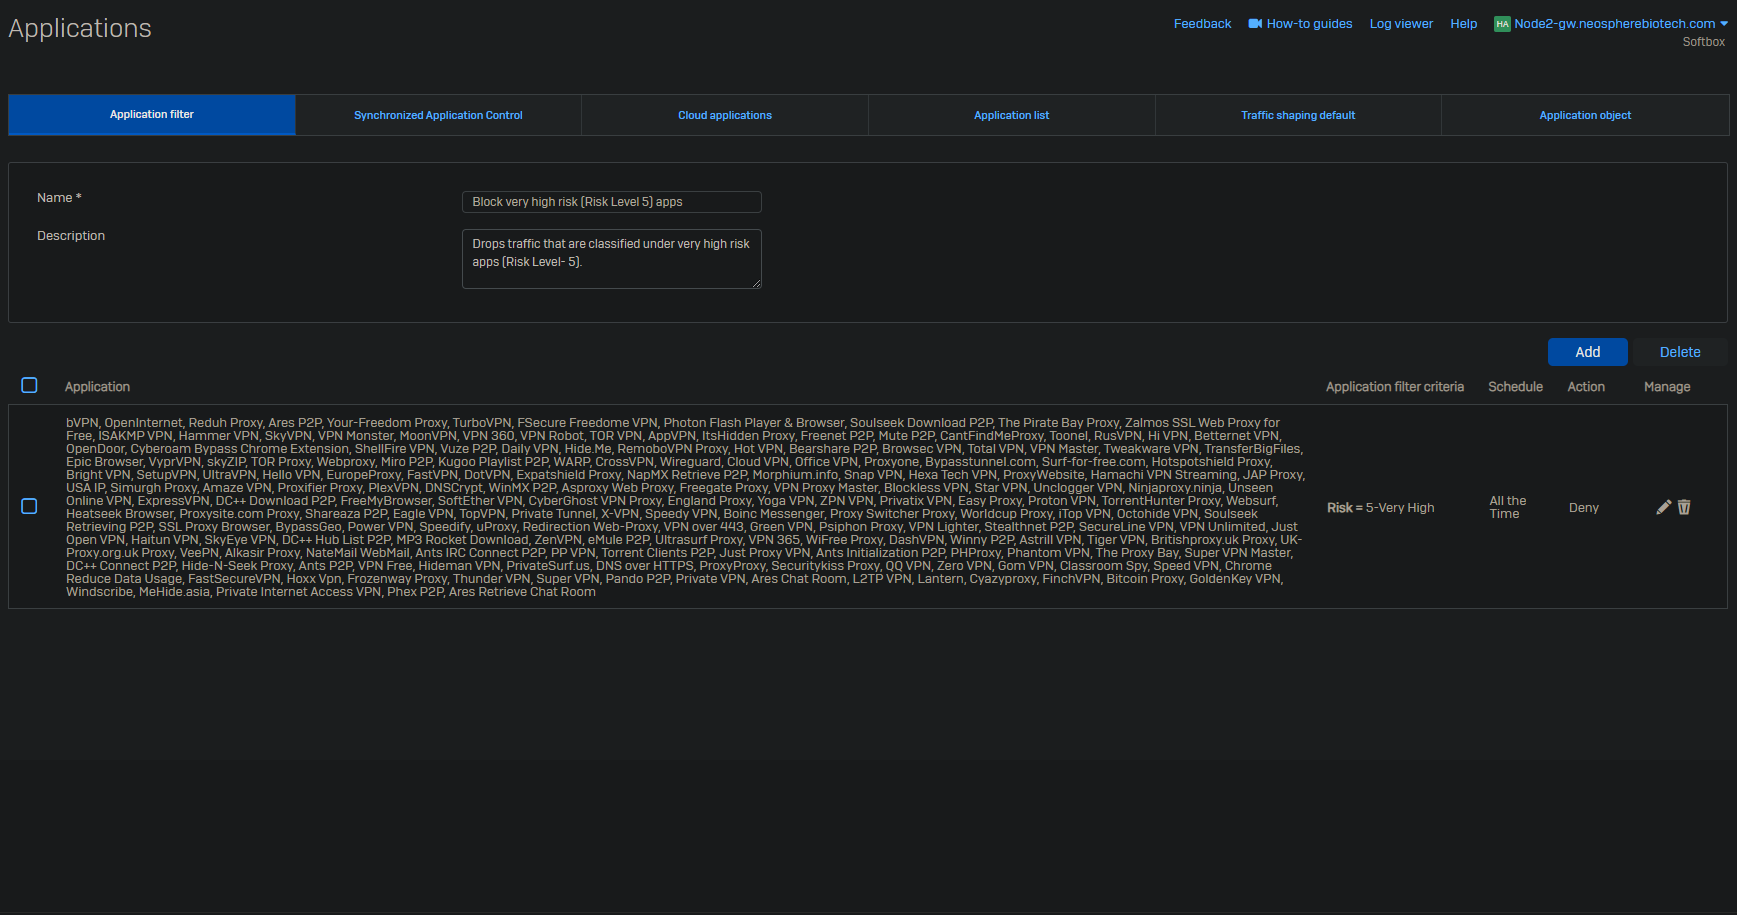The width and height of the screenshot is (1737, 915).
Task: Open Traffic shaping default tab
Action: pyautogui.click(x=1298, y=115)
